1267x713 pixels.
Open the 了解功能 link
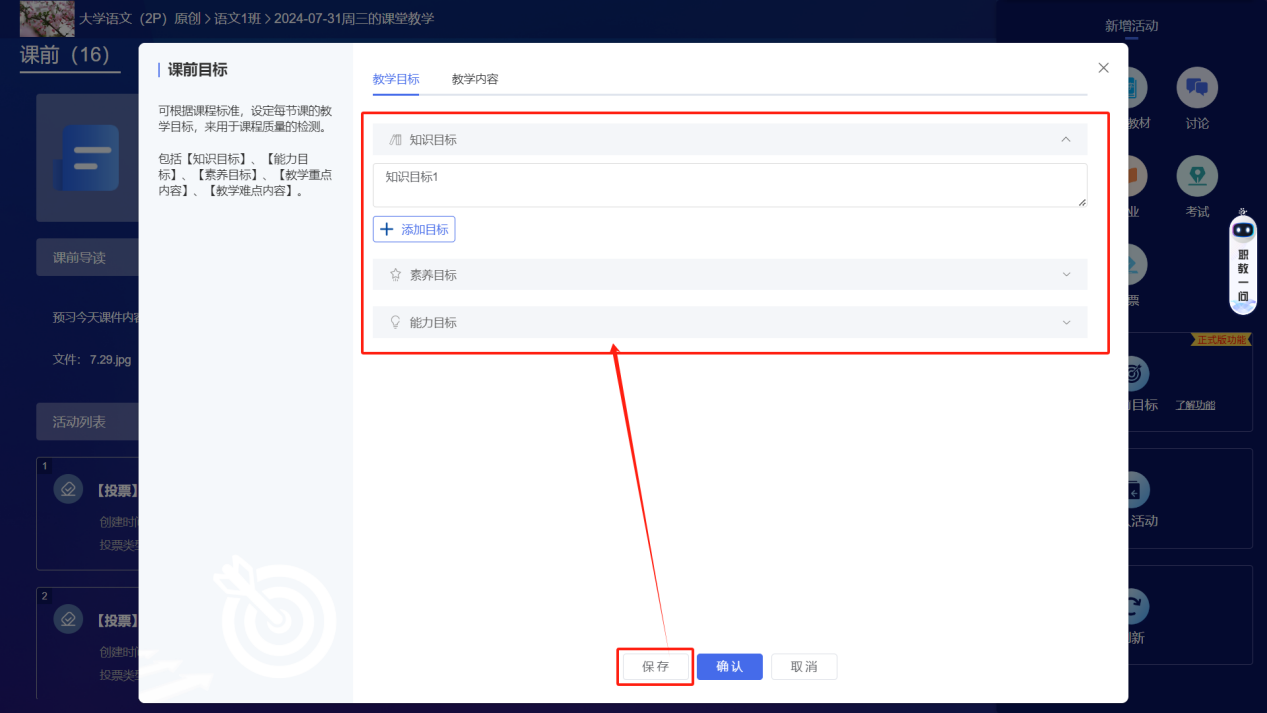[1195, 405]
